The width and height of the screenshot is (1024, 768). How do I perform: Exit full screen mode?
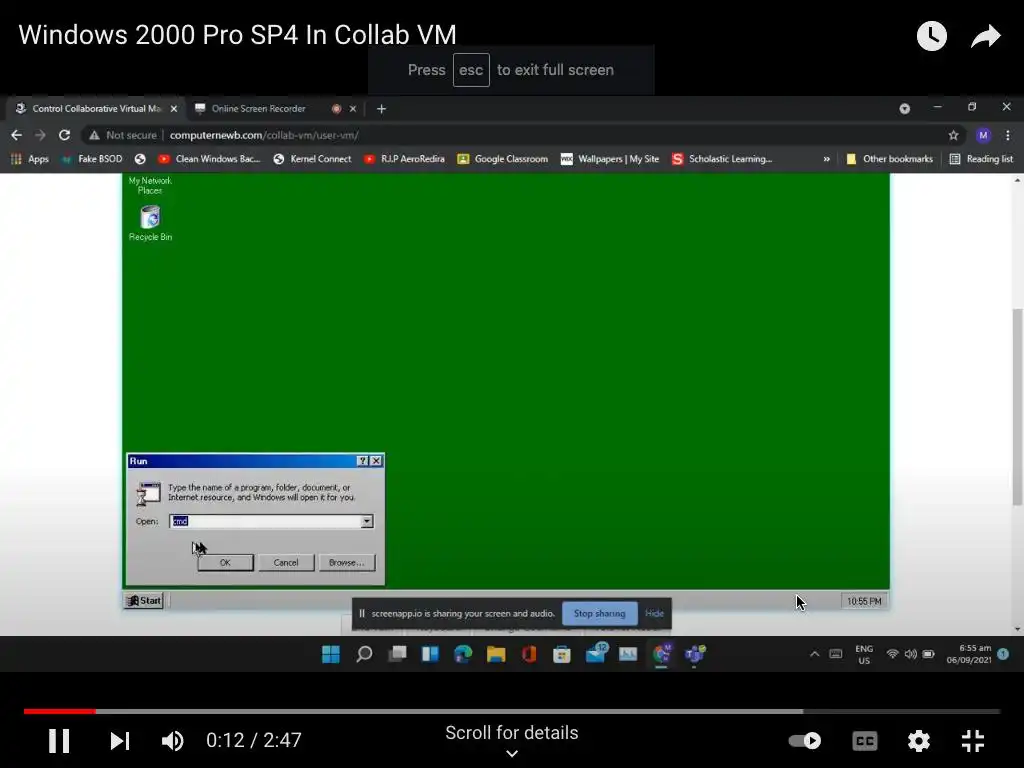(x=972, y=741)
